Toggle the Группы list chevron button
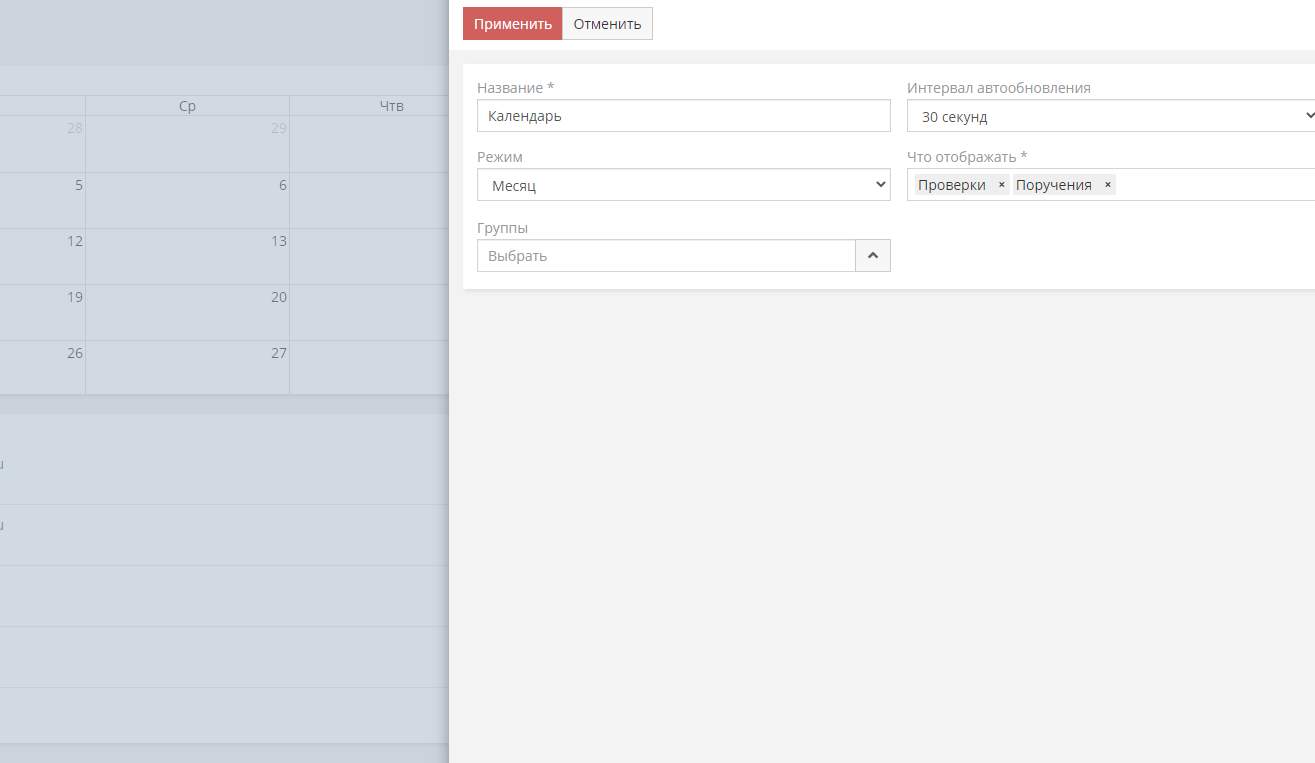Screen dimensions: 1315x763 pyautogui.click(x=872, y=256)
